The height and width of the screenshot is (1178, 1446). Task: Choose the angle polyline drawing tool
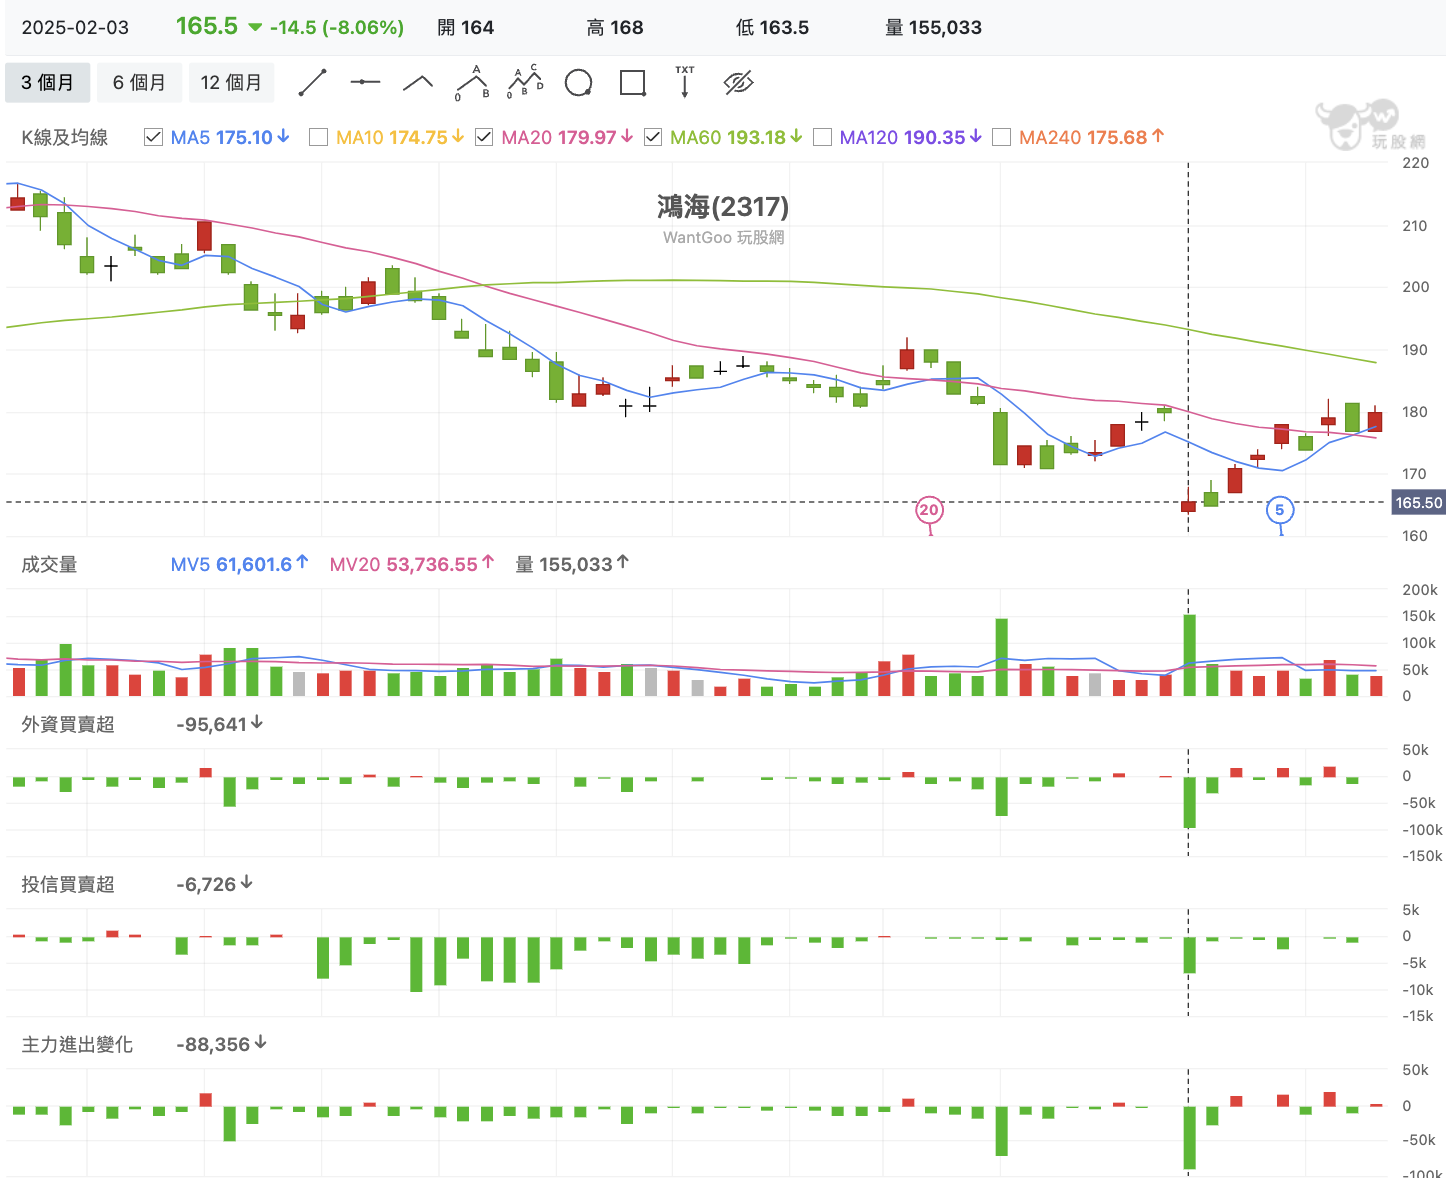pyautogui.click(x=418, y=83)
